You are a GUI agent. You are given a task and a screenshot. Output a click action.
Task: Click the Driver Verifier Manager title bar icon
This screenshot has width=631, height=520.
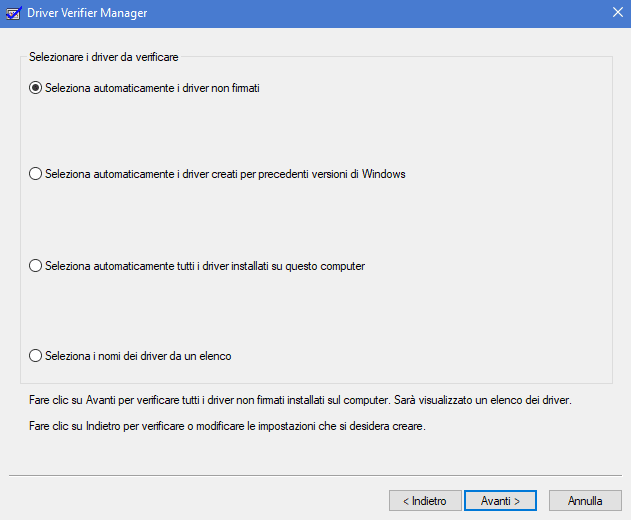pyautogui.click(x=13, y=14)
